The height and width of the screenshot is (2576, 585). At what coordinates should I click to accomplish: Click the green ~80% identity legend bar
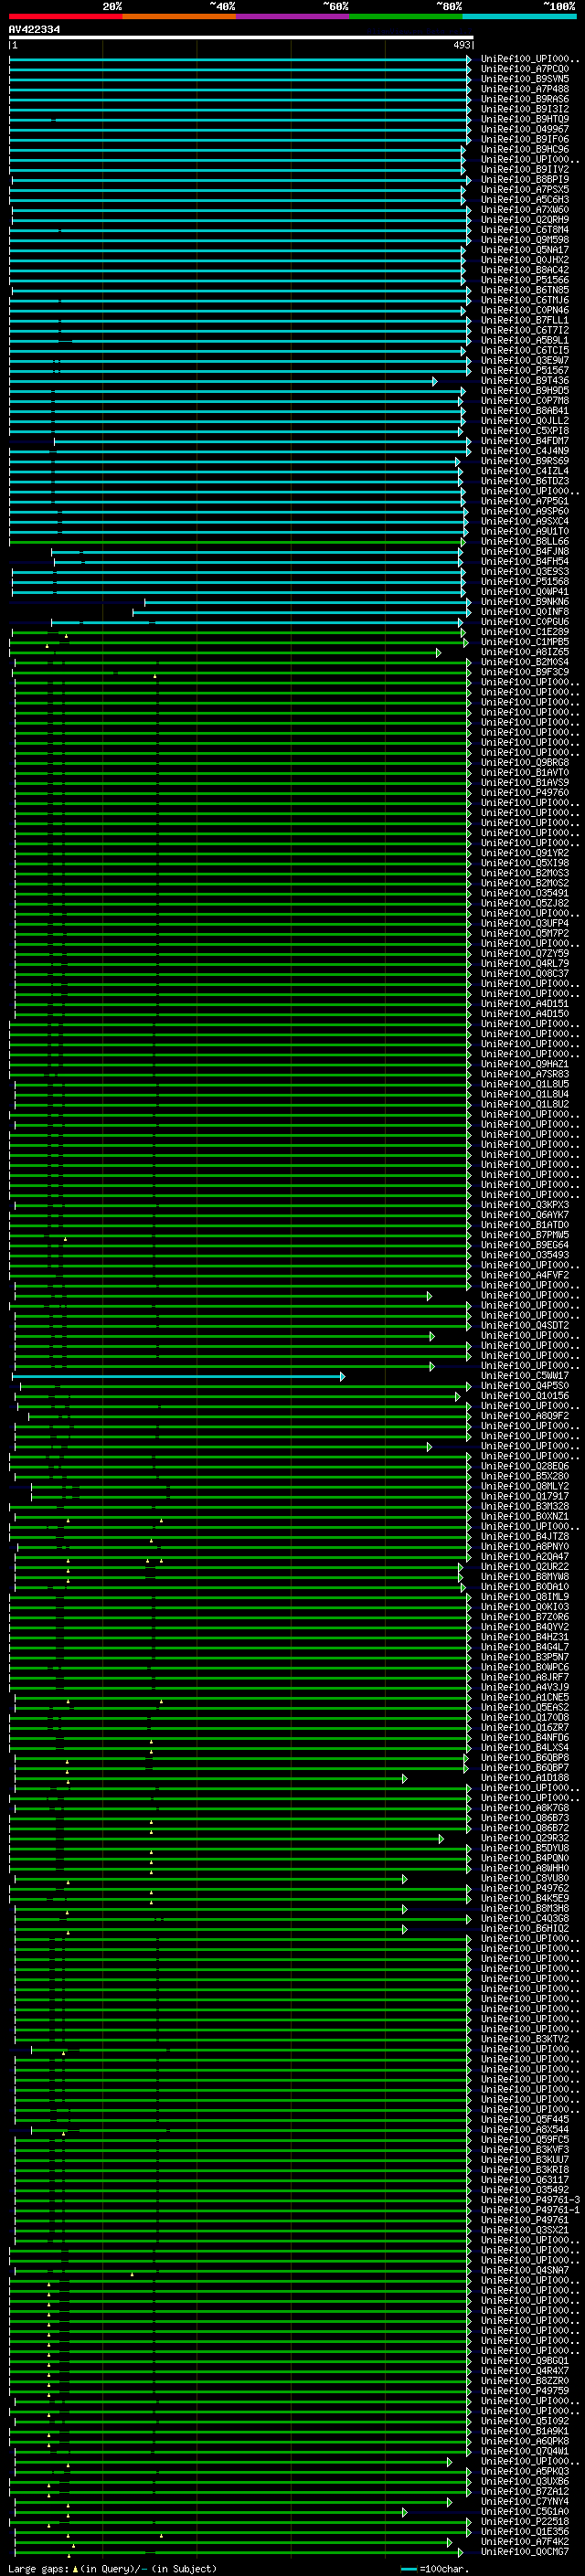(406, 16)
